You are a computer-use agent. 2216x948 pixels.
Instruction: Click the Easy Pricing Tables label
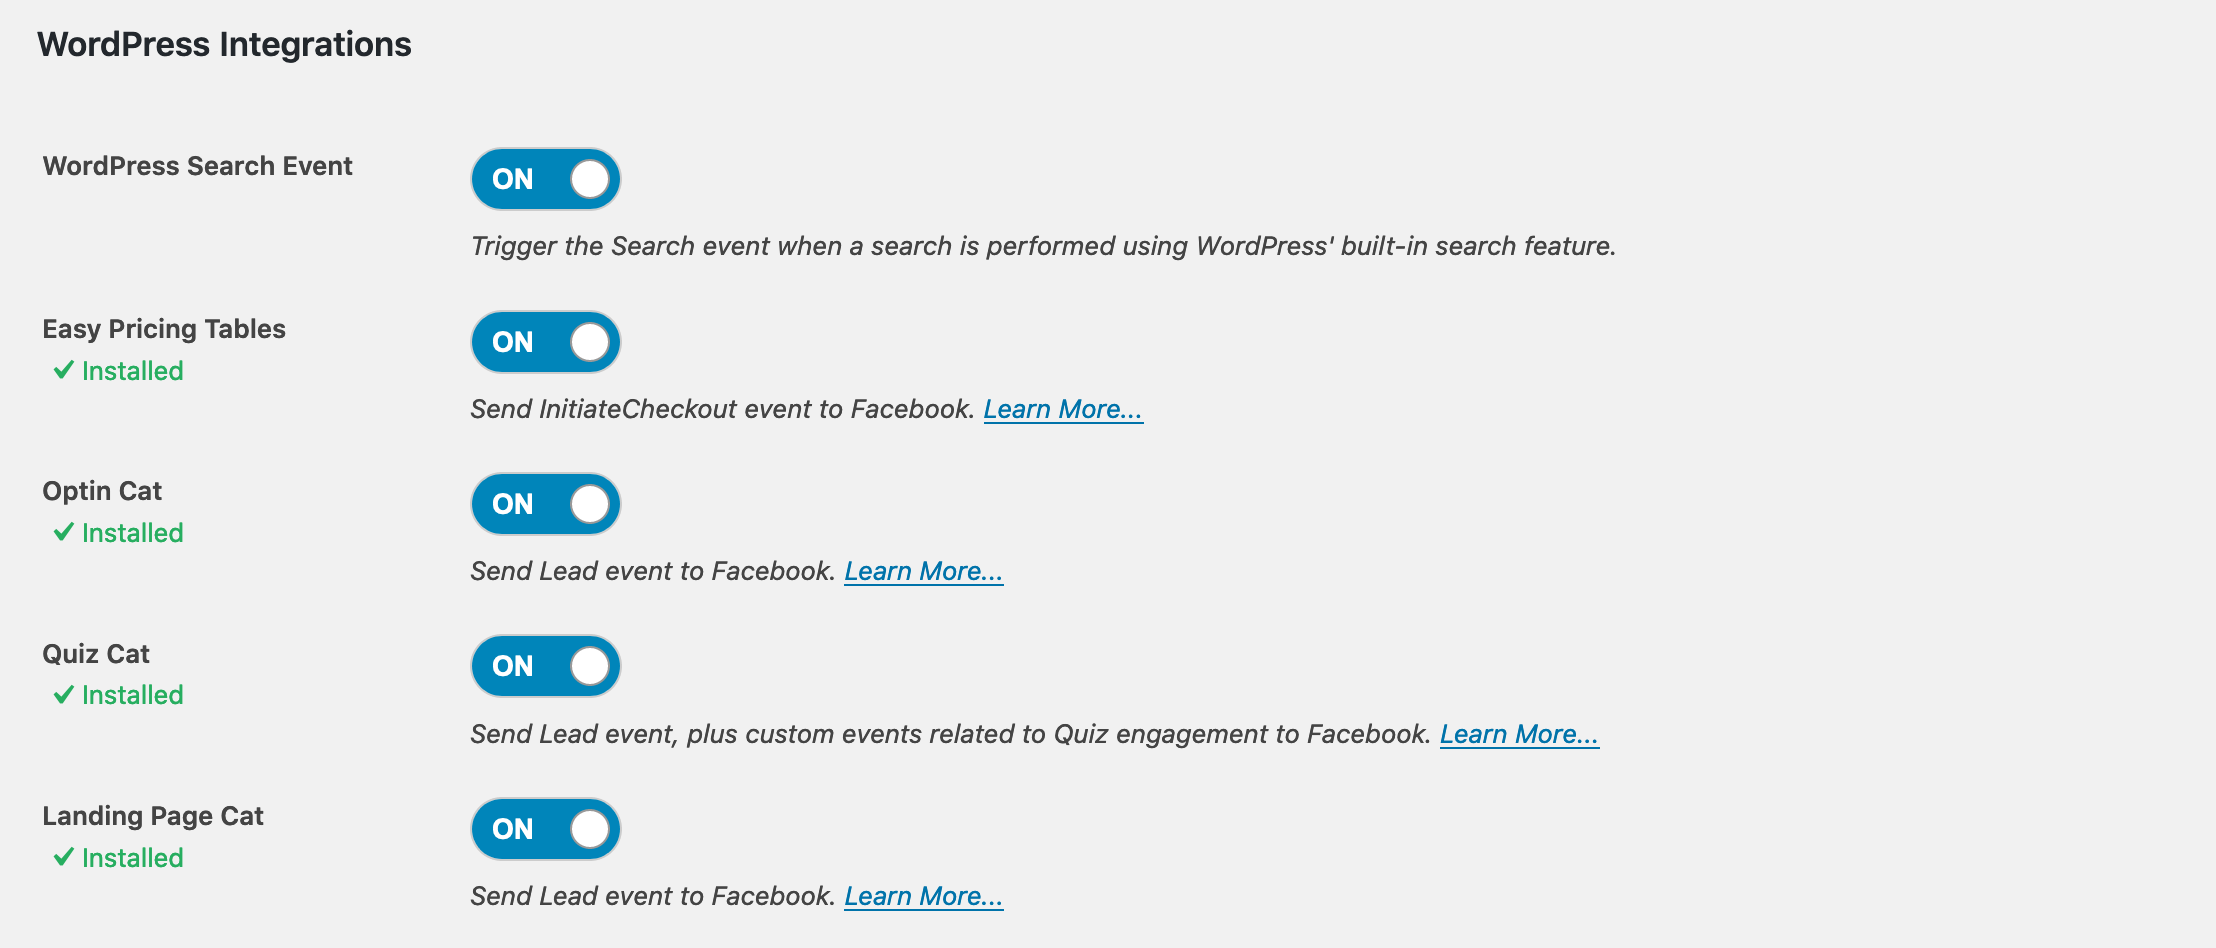164,329
